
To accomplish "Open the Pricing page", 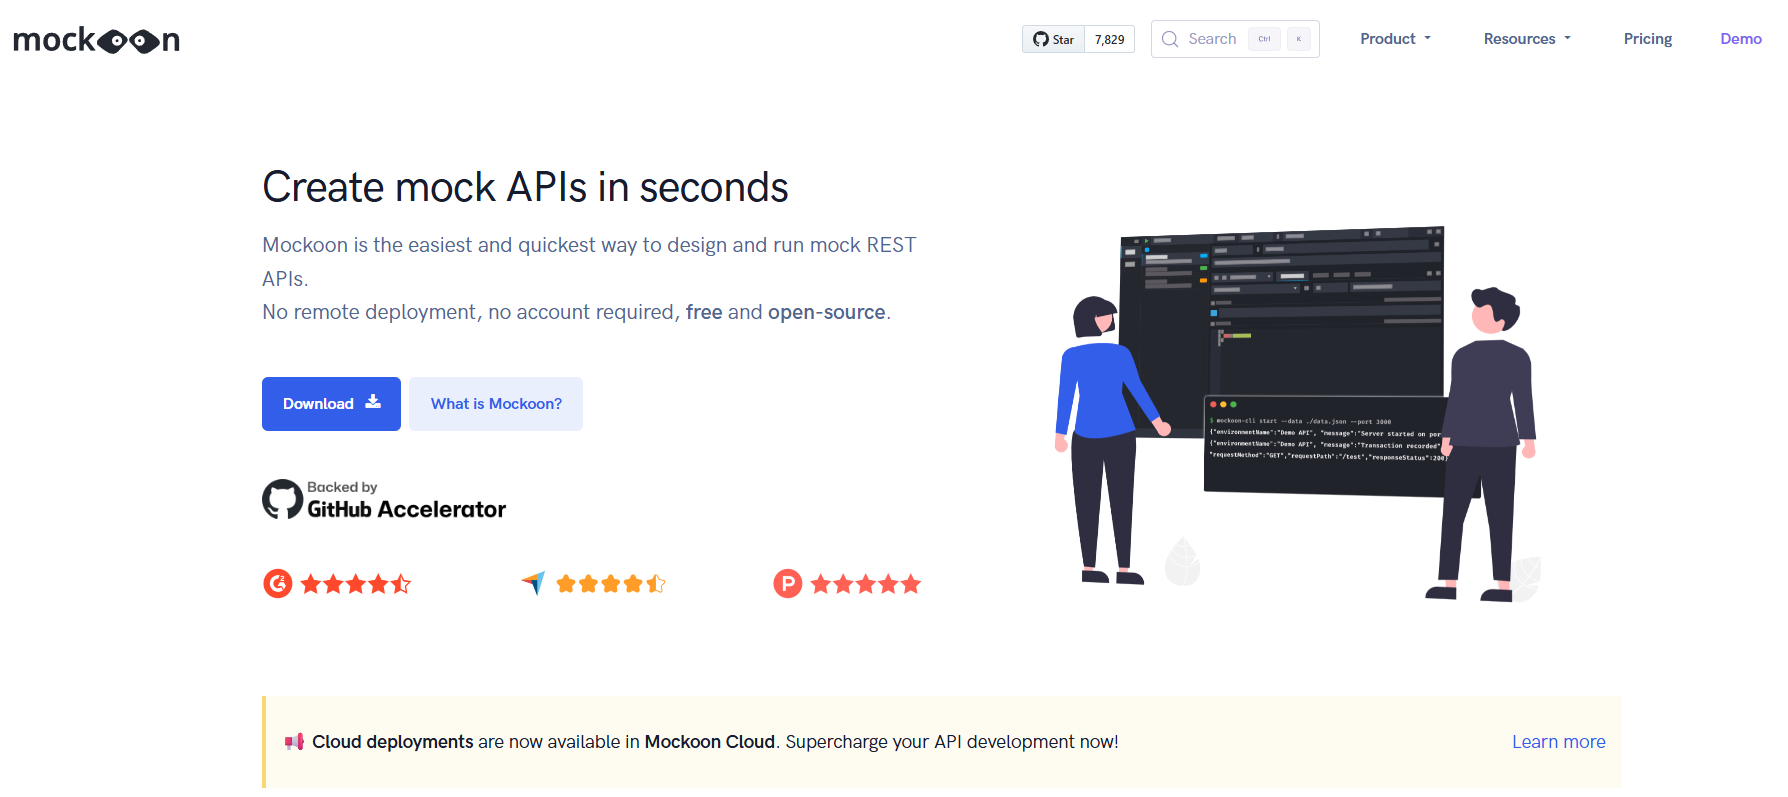I will 1647,39.
